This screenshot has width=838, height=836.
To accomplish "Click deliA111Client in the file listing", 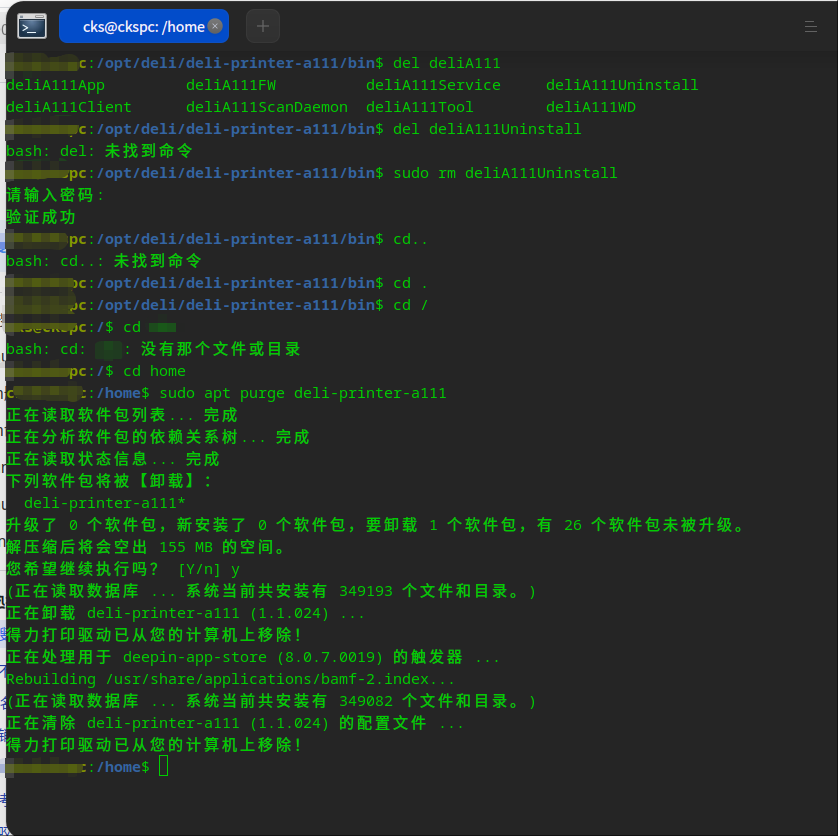I will click(x=69, y=107).
